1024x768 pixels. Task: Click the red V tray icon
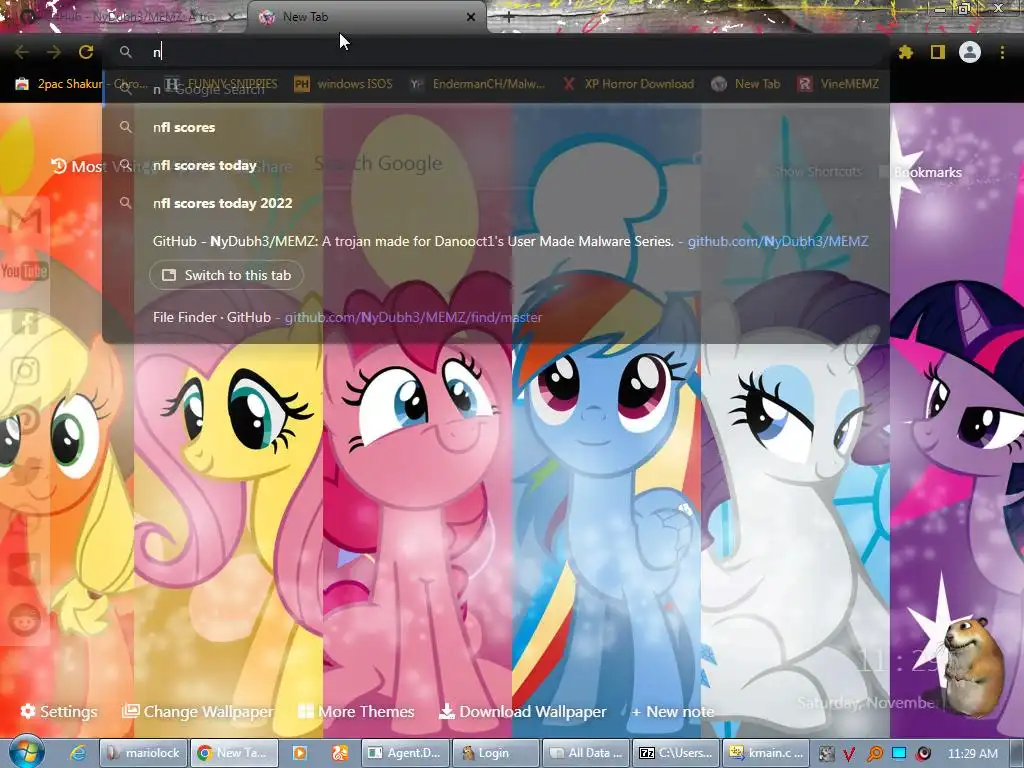click(x=850, y=754)
